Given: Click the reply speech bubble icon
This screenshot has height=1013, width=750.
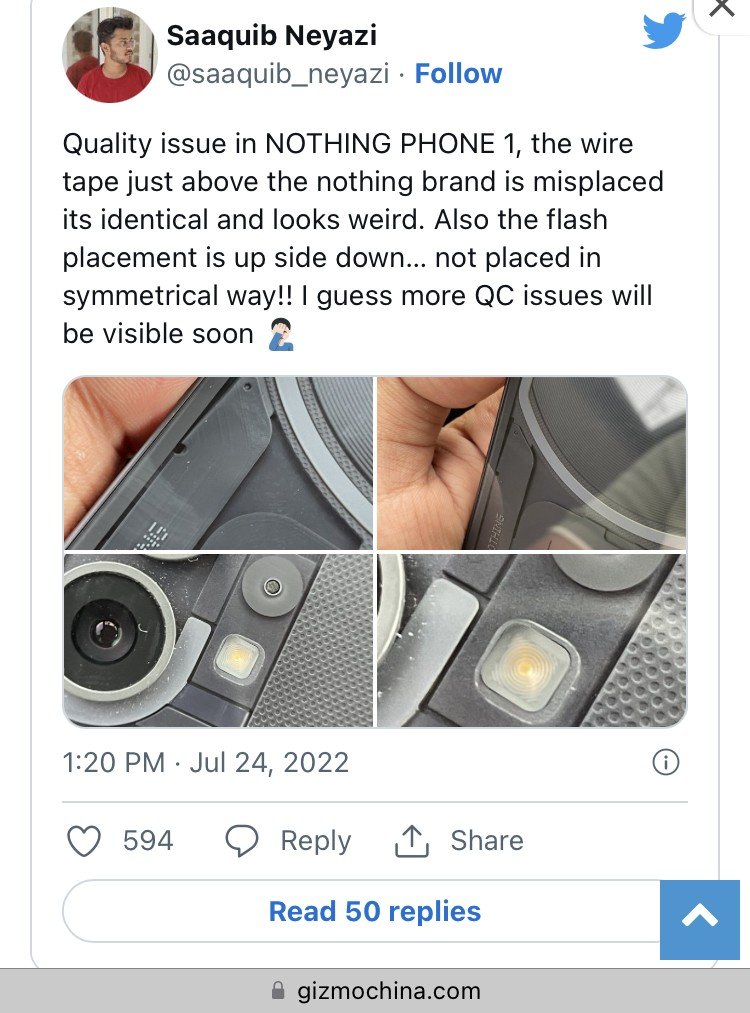Looking at the screenshot, I should coord(242,841).
